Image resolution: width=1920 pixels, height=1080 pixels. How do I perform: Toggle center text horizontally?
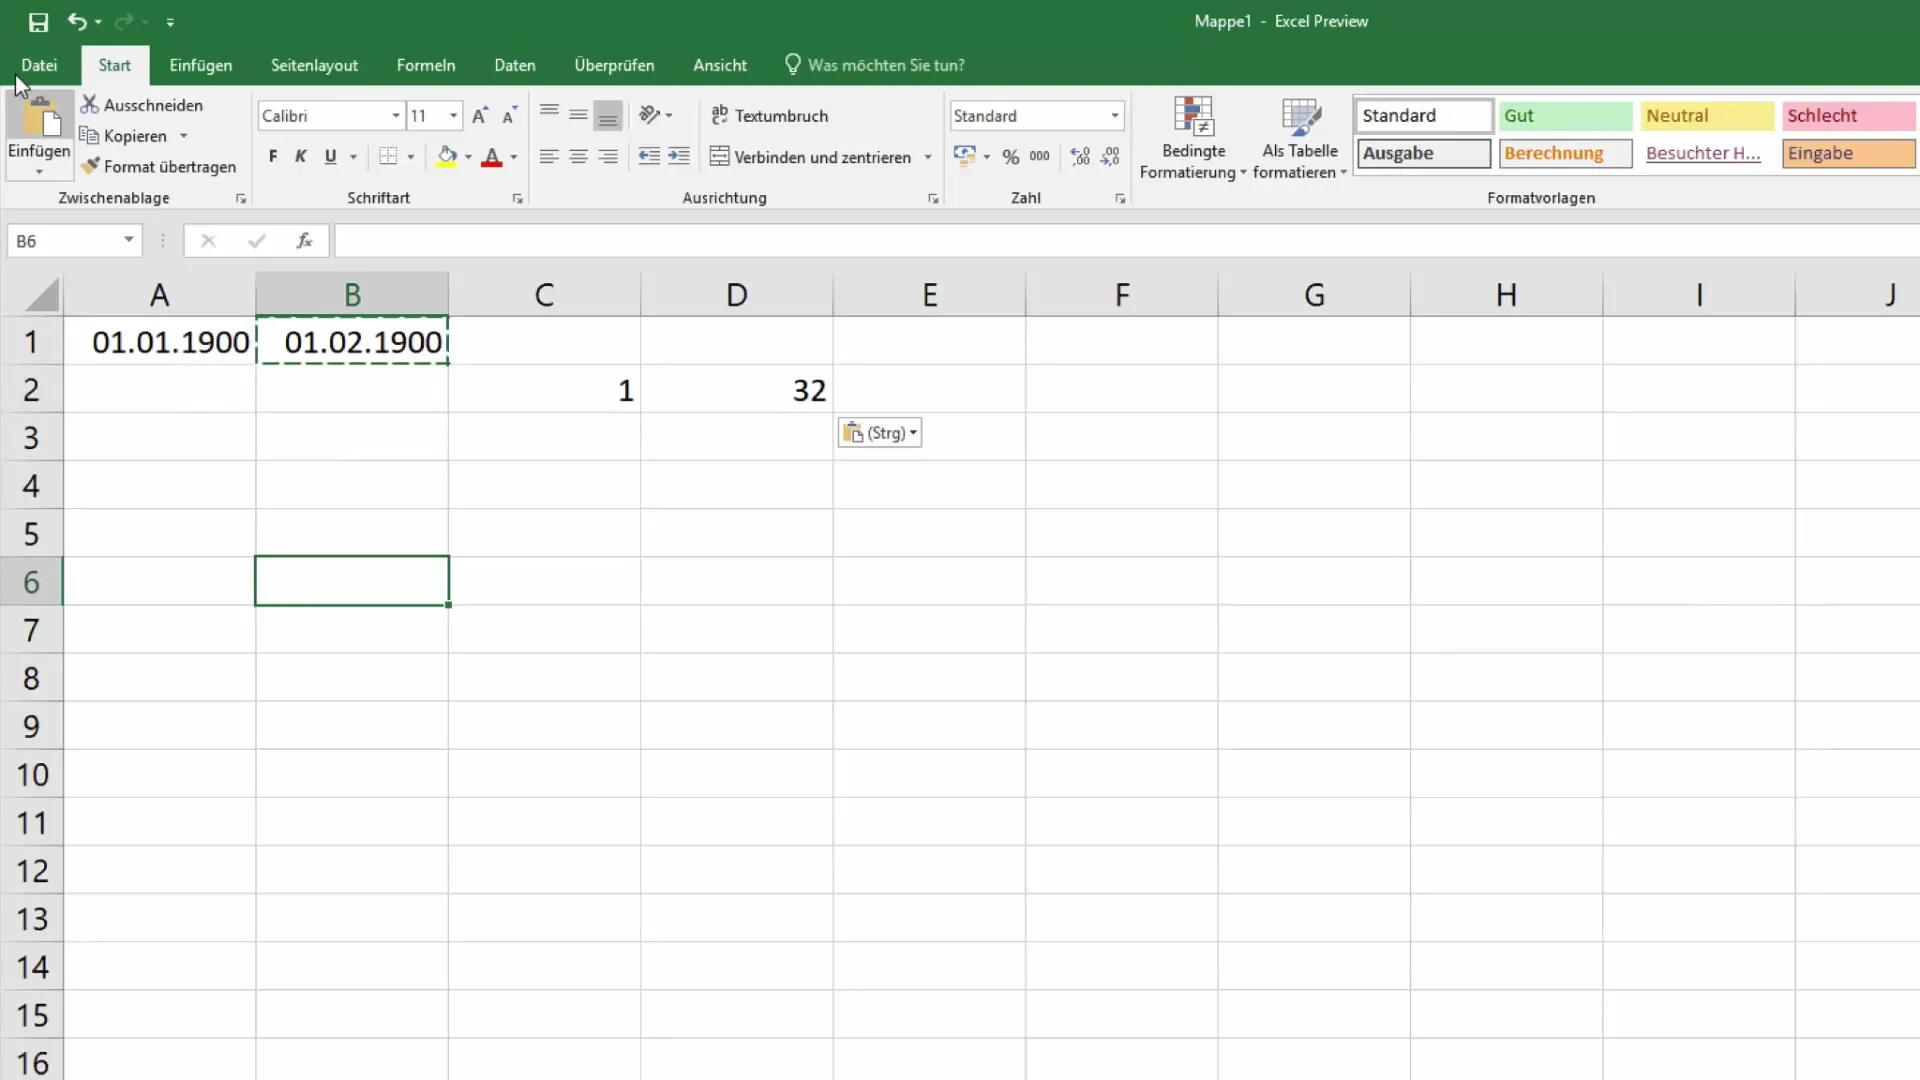point(578,157)
